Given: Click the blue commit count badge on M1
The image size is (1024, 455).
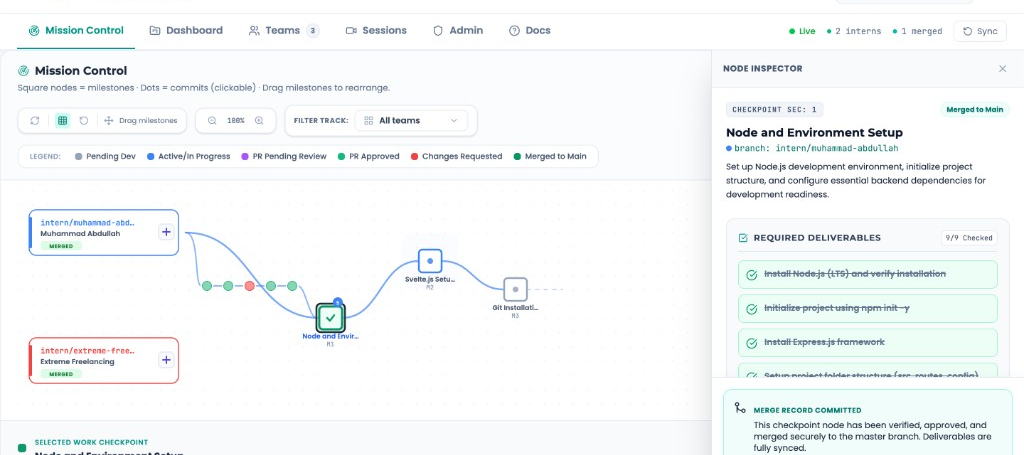Looking at the screenshot, I should click(338, 302).
